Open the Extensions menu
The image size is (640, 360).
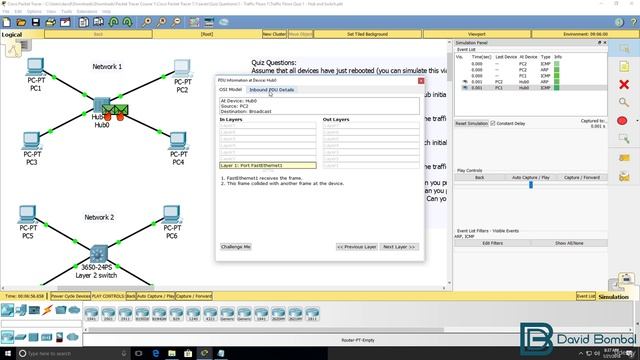(87, 11)
